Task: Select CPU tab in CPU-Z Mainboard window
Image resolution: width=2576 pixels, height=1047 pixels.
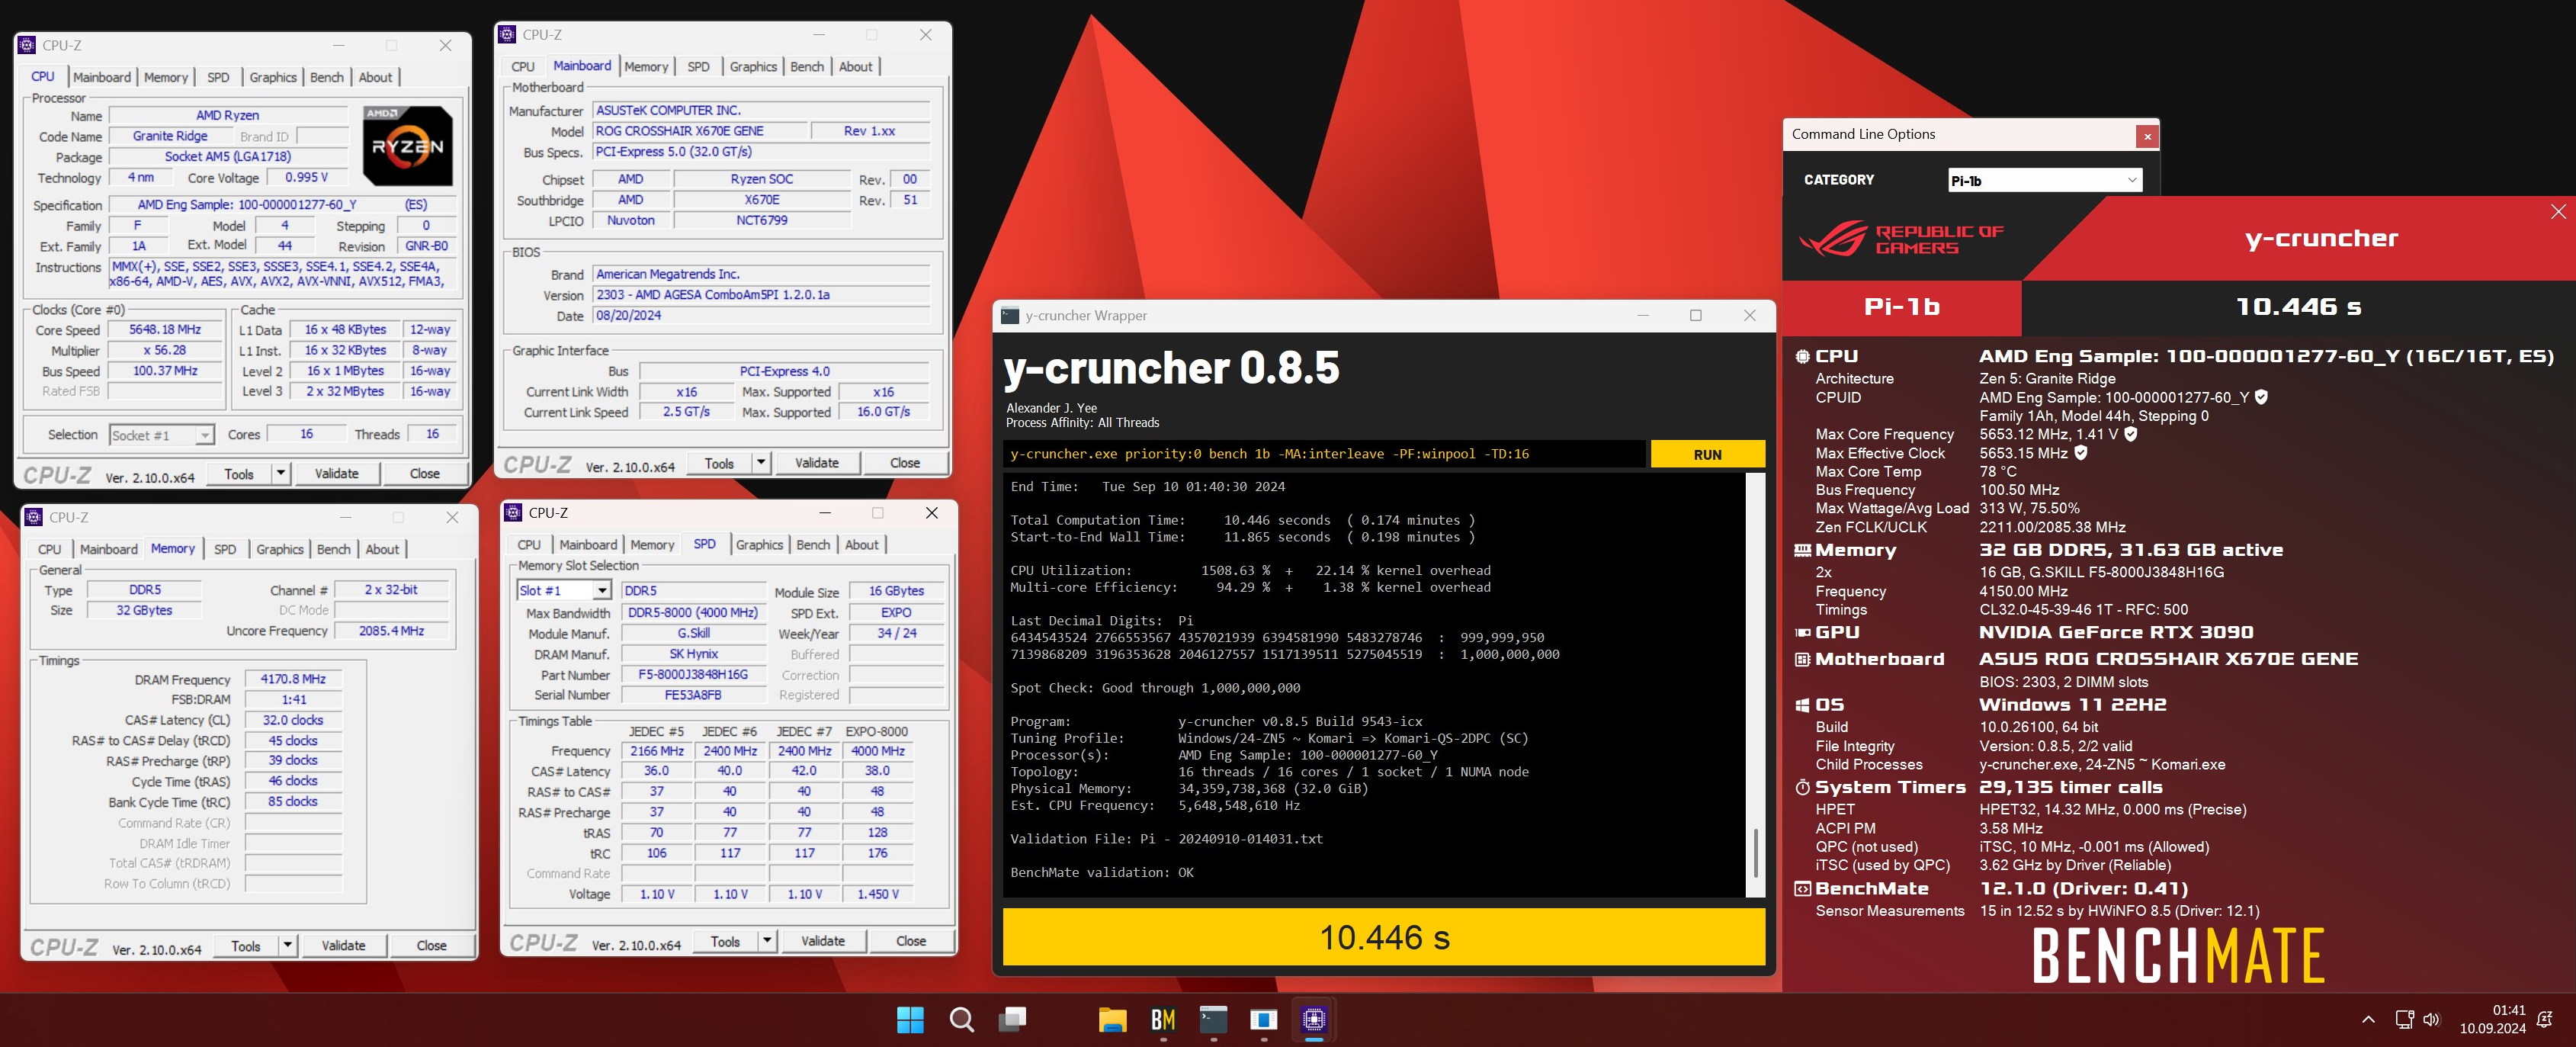Action: [522, 66]
